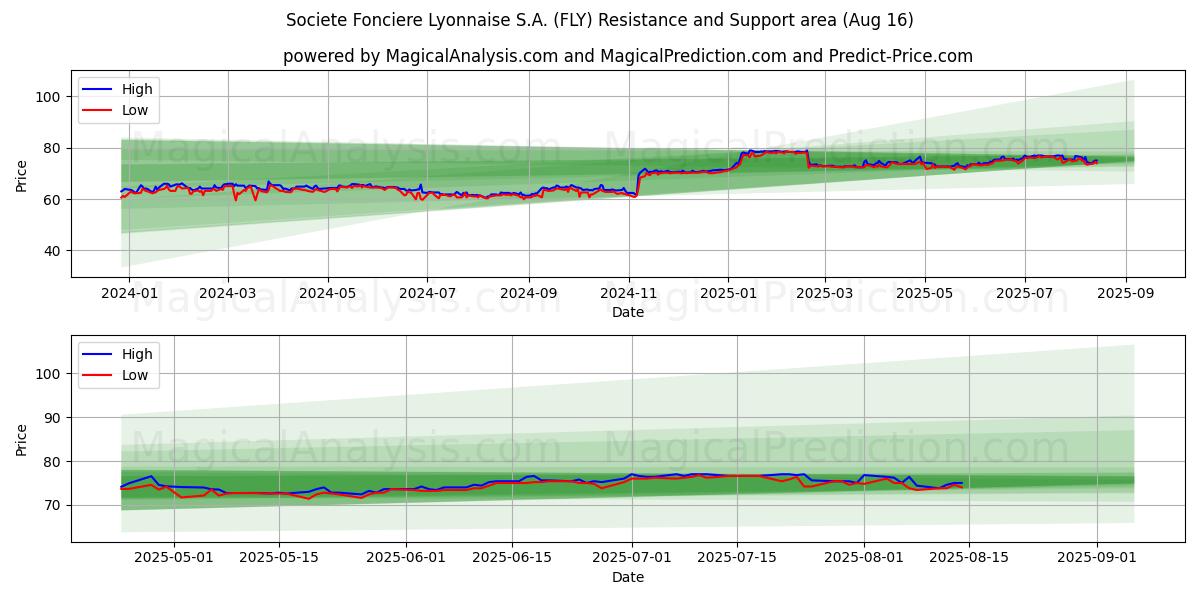Viewport: 1200px width, 600px height.
Task: Click the 'Date' axis label under upper chart
Action: 627,313
